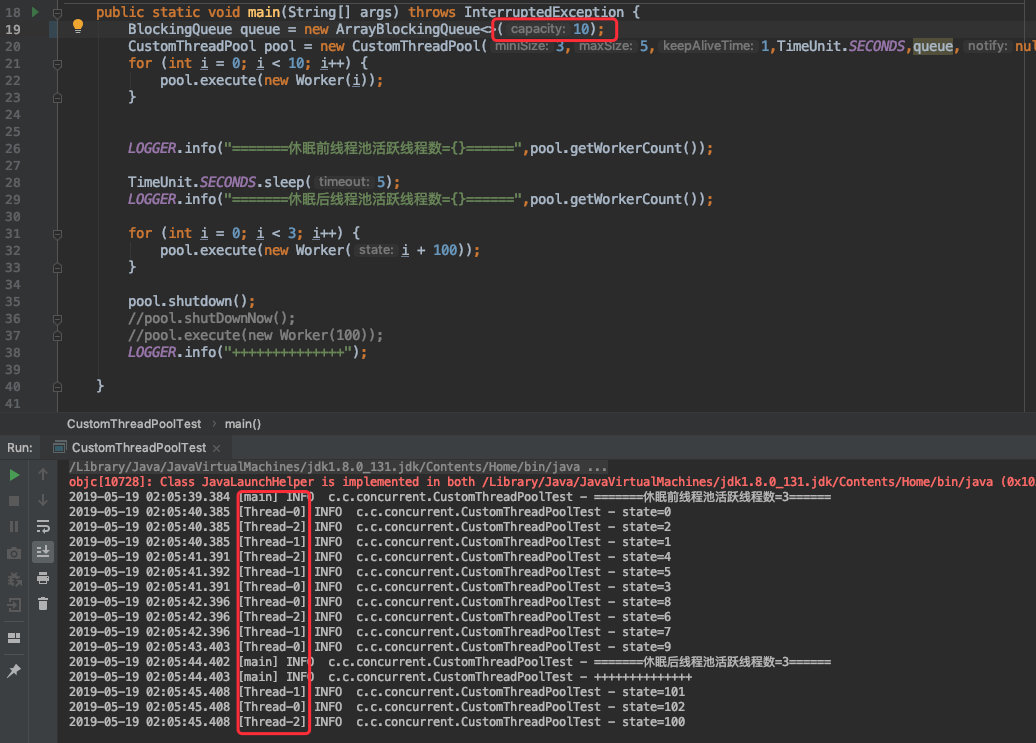Click the print console icon
The height and width of the screenshot is (743, 1036).
click(43, 578)
